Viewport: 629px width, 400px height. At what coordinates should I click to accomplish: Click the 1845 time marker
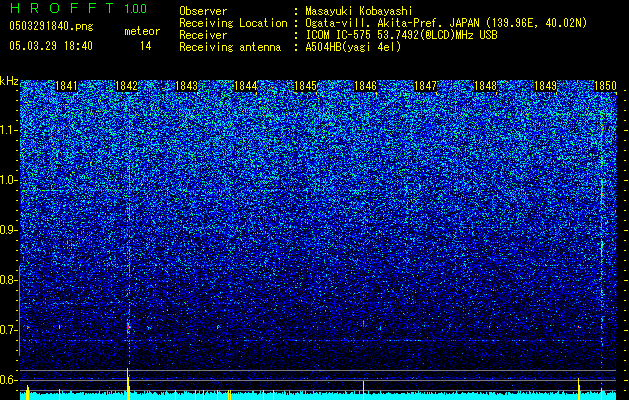click(306, 86)
